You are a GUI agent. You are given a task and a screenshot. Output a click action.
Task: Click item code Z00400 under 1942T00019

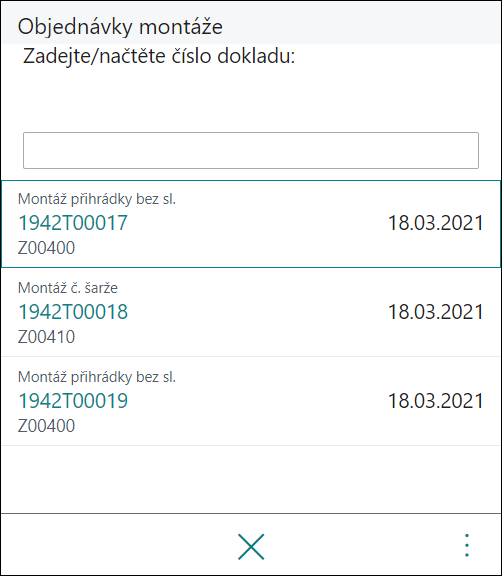click(x=46, y=425)
